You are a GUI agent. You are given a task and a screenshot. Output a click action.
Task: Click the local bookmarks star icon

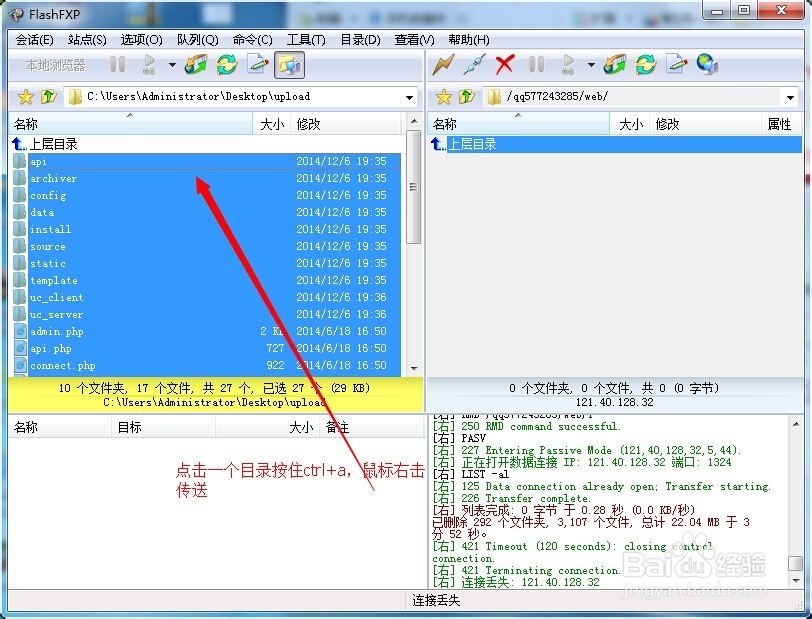pyautogui.click(x=25, y=97)
